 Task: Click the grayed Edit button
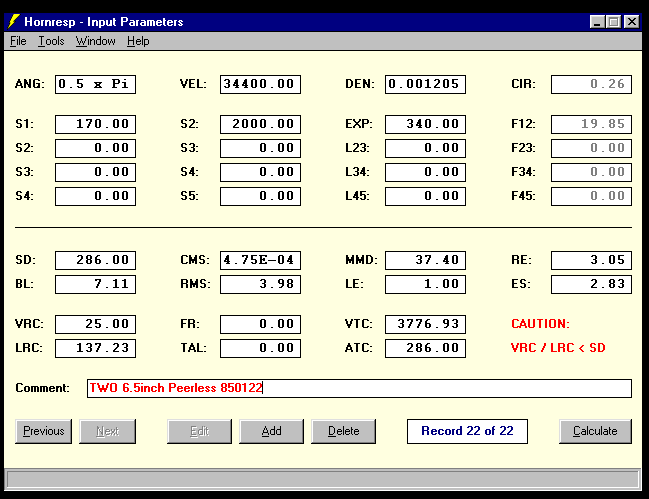(x=200, y=431)
